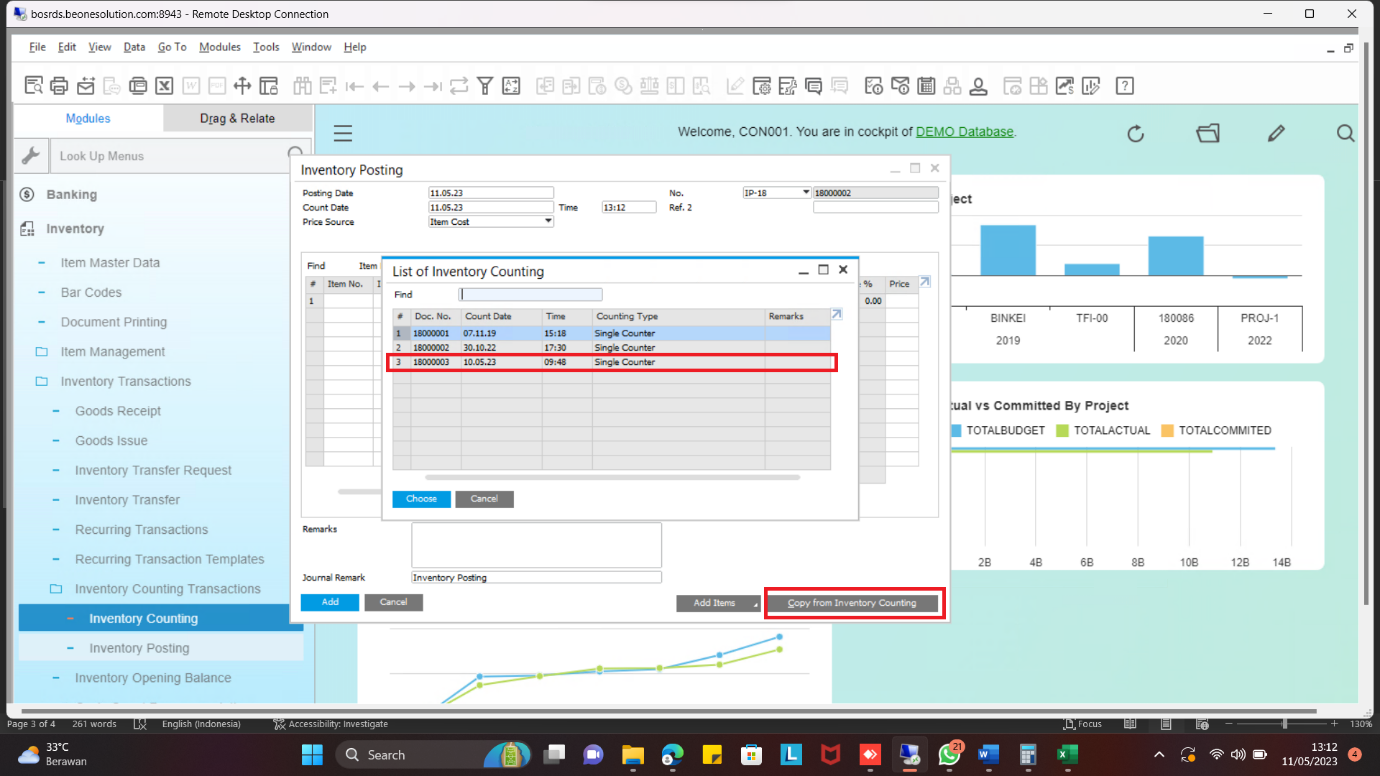Image resolution: width=1380 pixels, height=776 pixels.
Task: Go to Previous Record arrow icon
Action: coord(380,86)
